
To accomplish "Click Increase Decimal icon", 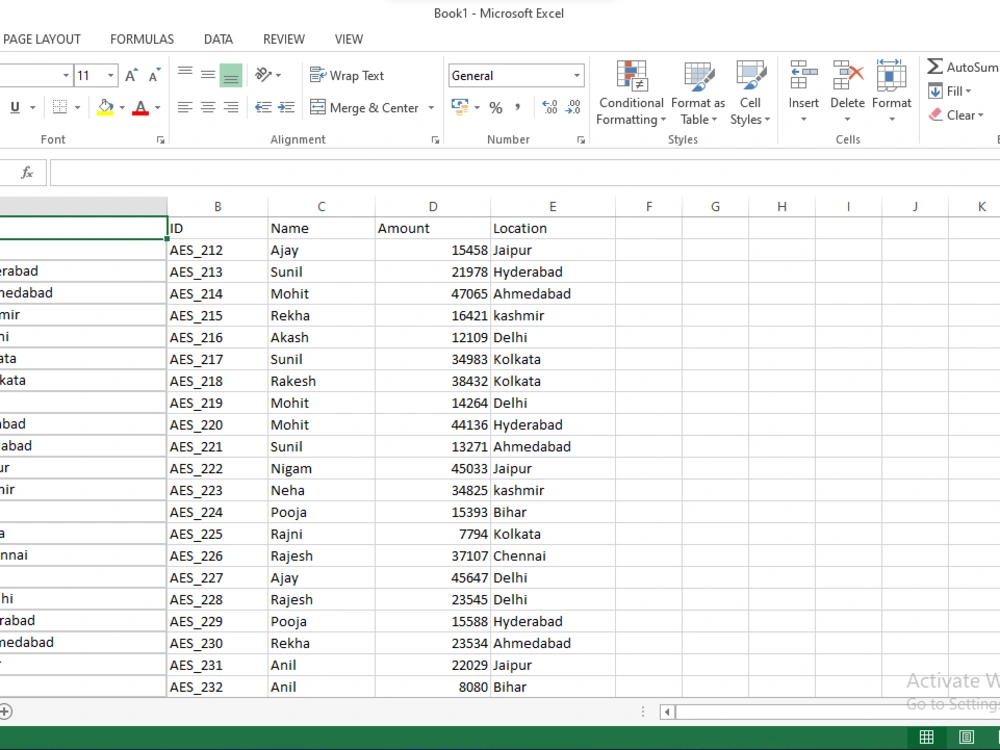I will [x=550, y=107].
